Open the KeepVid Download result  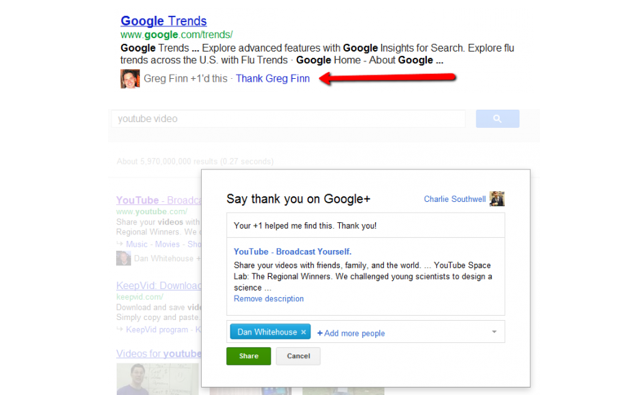(159, 286)
